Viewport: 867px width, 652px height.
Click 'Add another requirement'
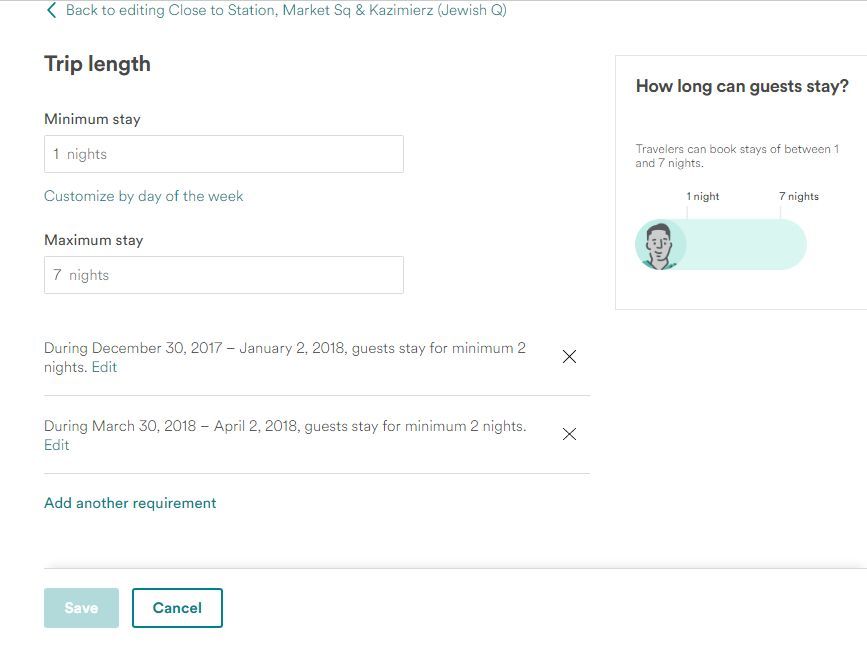point(130,503)
